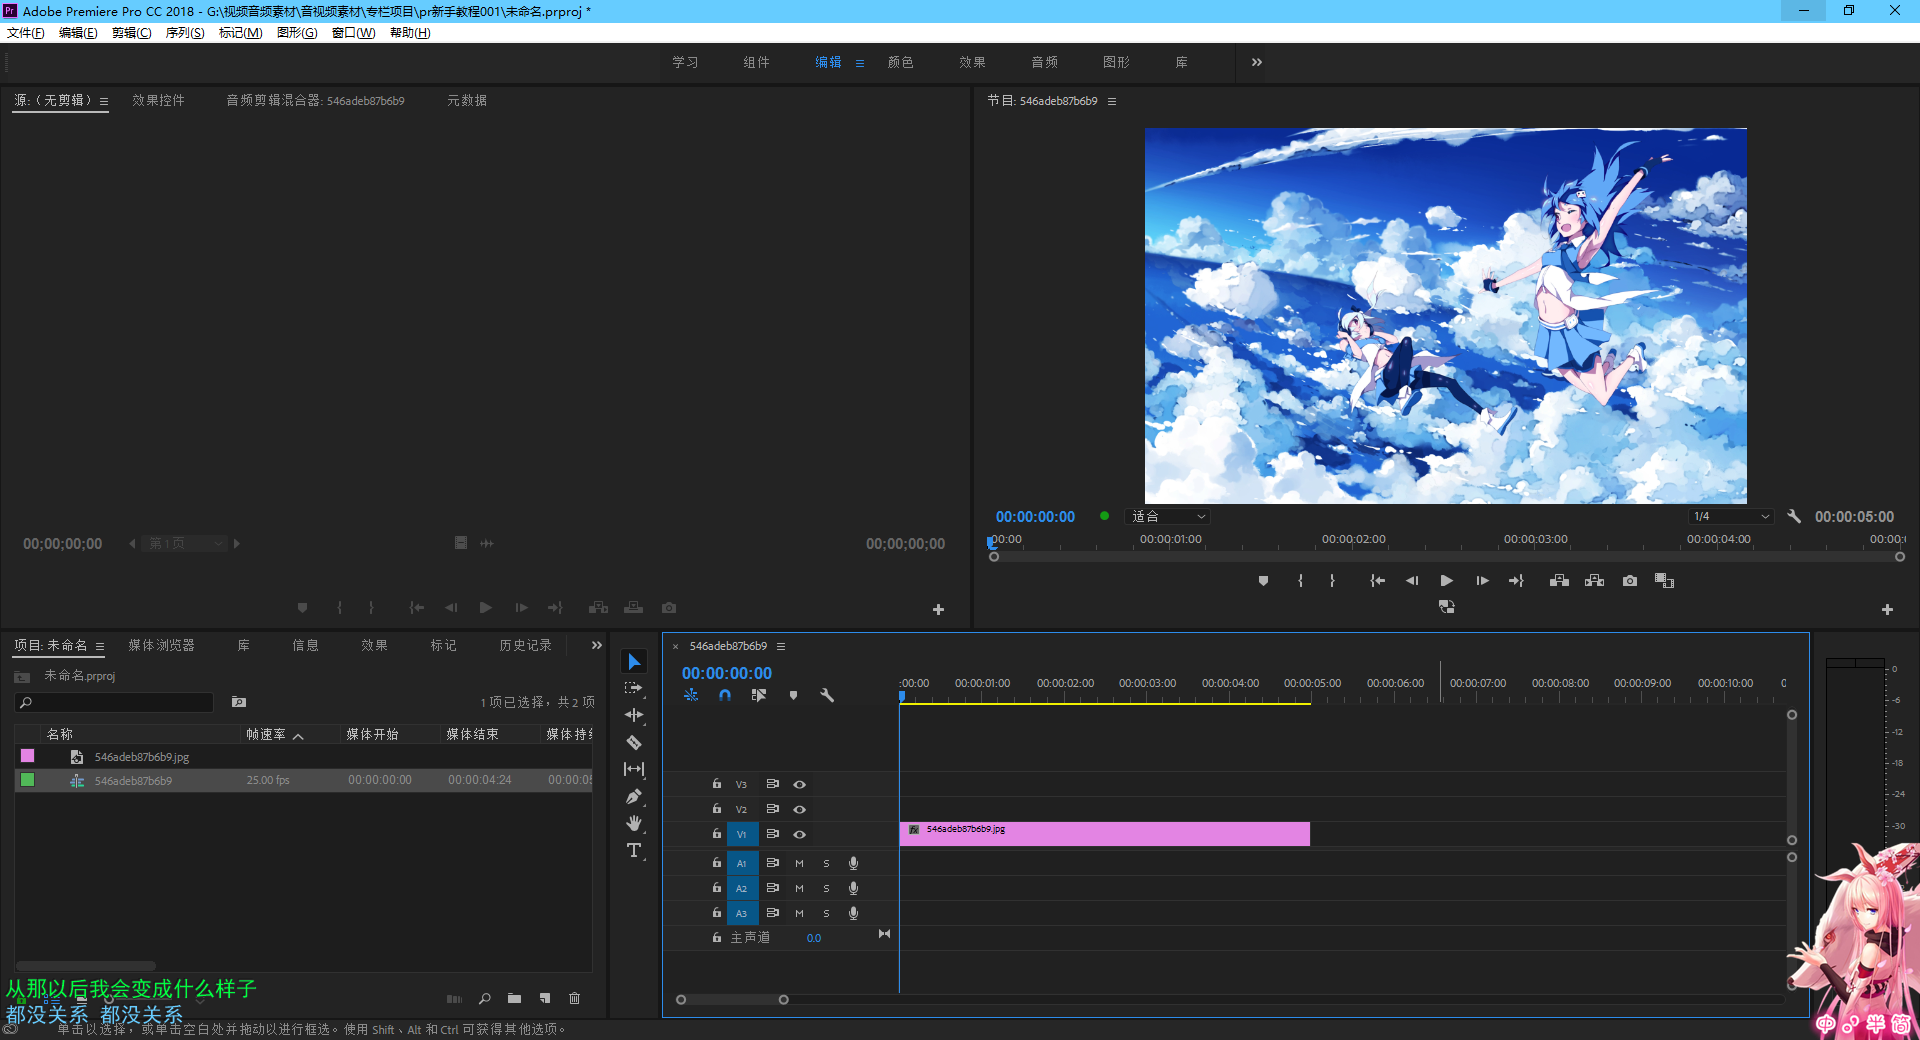Select the Selection tool arrow
This screenshot has height=1040, width=1920.
634,662
